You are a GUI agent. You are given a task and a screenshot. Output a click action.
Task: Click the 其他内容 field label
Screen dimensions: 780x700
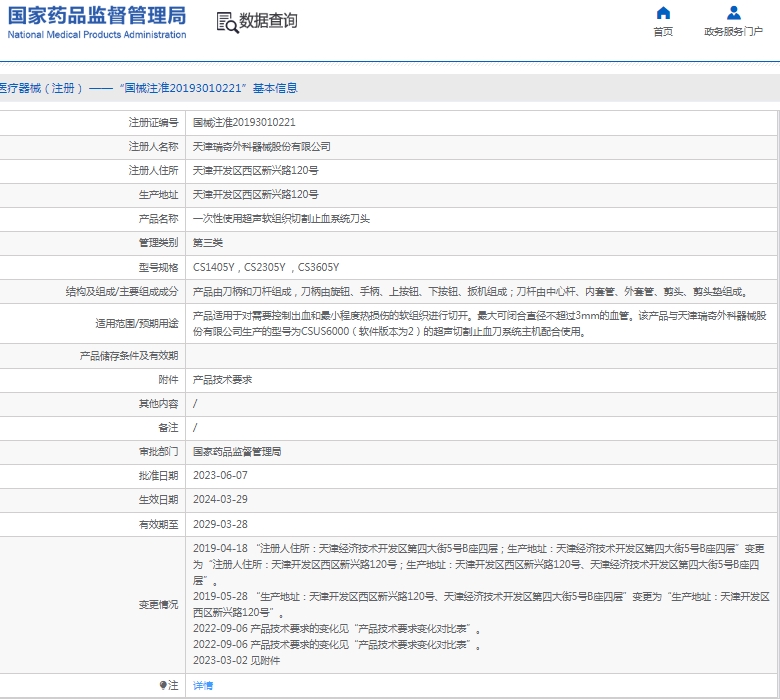(158, 403)
